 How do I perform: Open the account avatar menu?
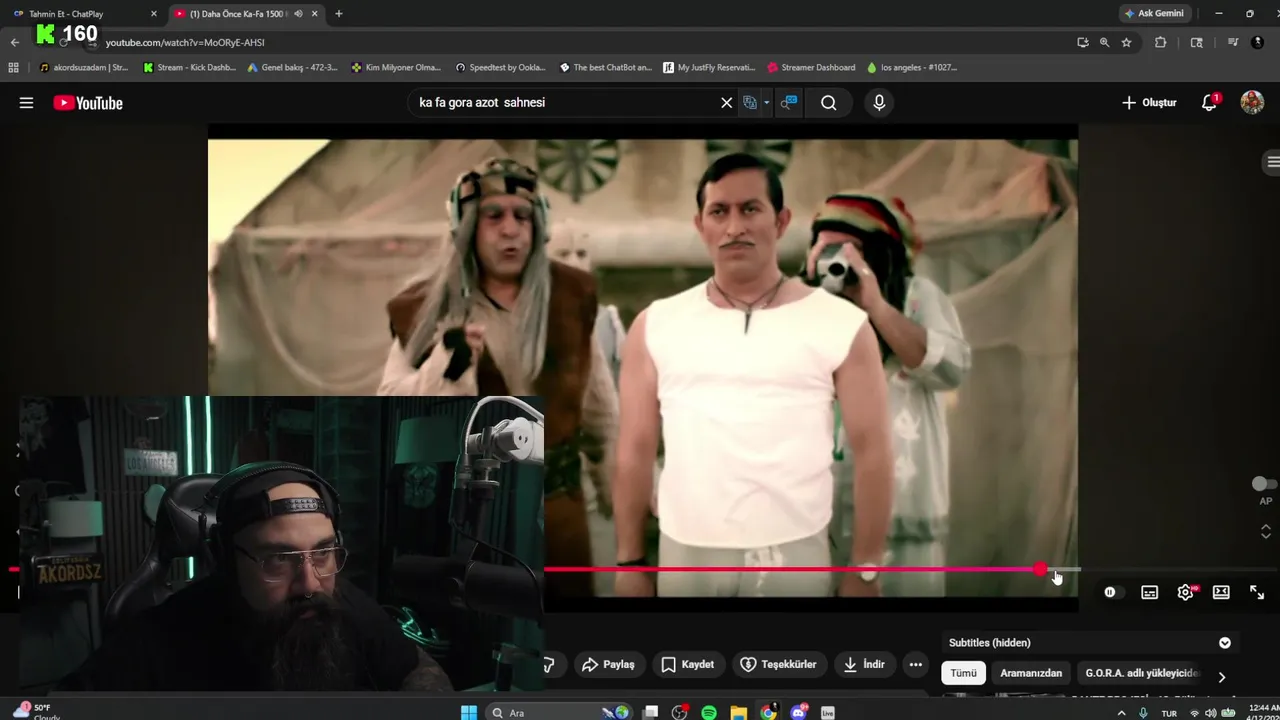point(1252,103)
